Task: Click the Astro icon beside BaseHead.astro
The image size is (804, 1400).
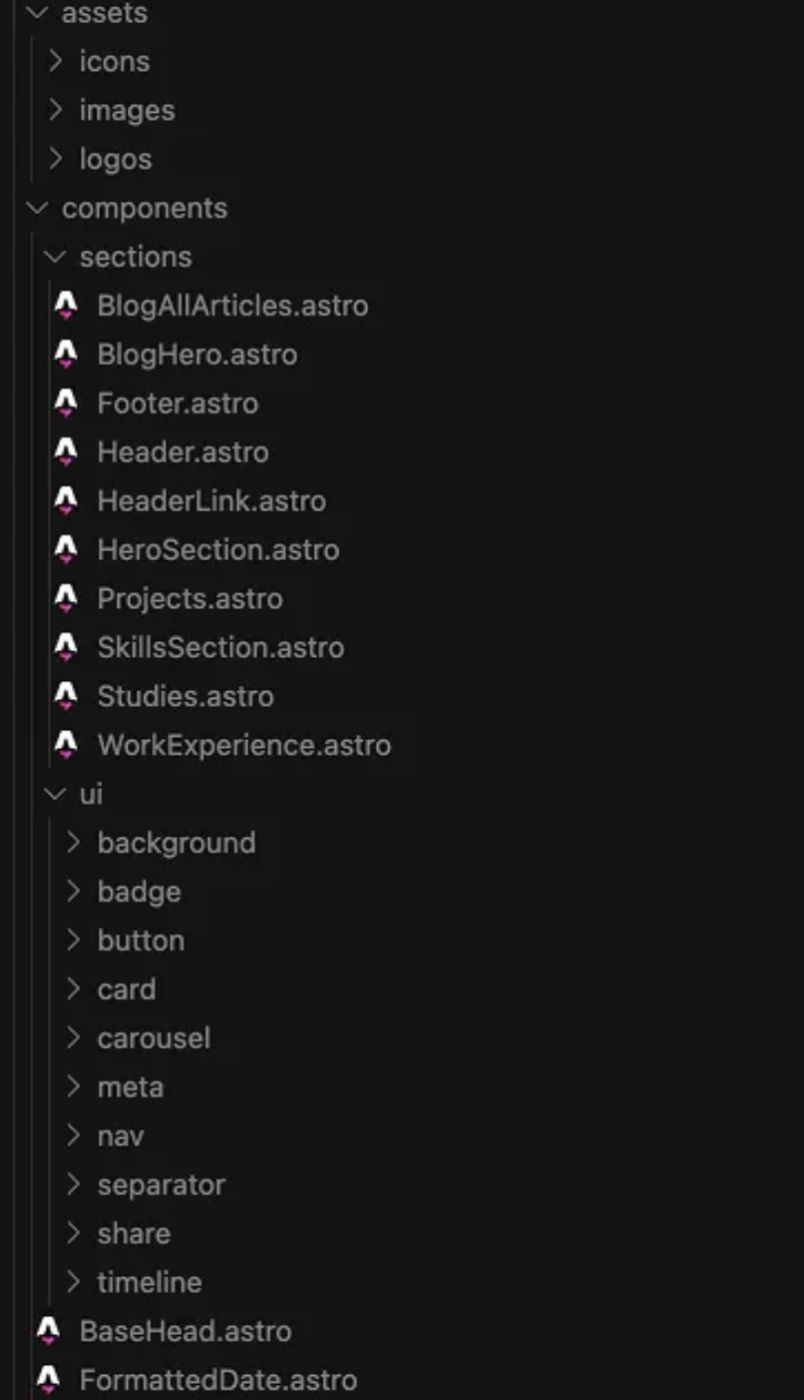Action: tap(48, 1332)
